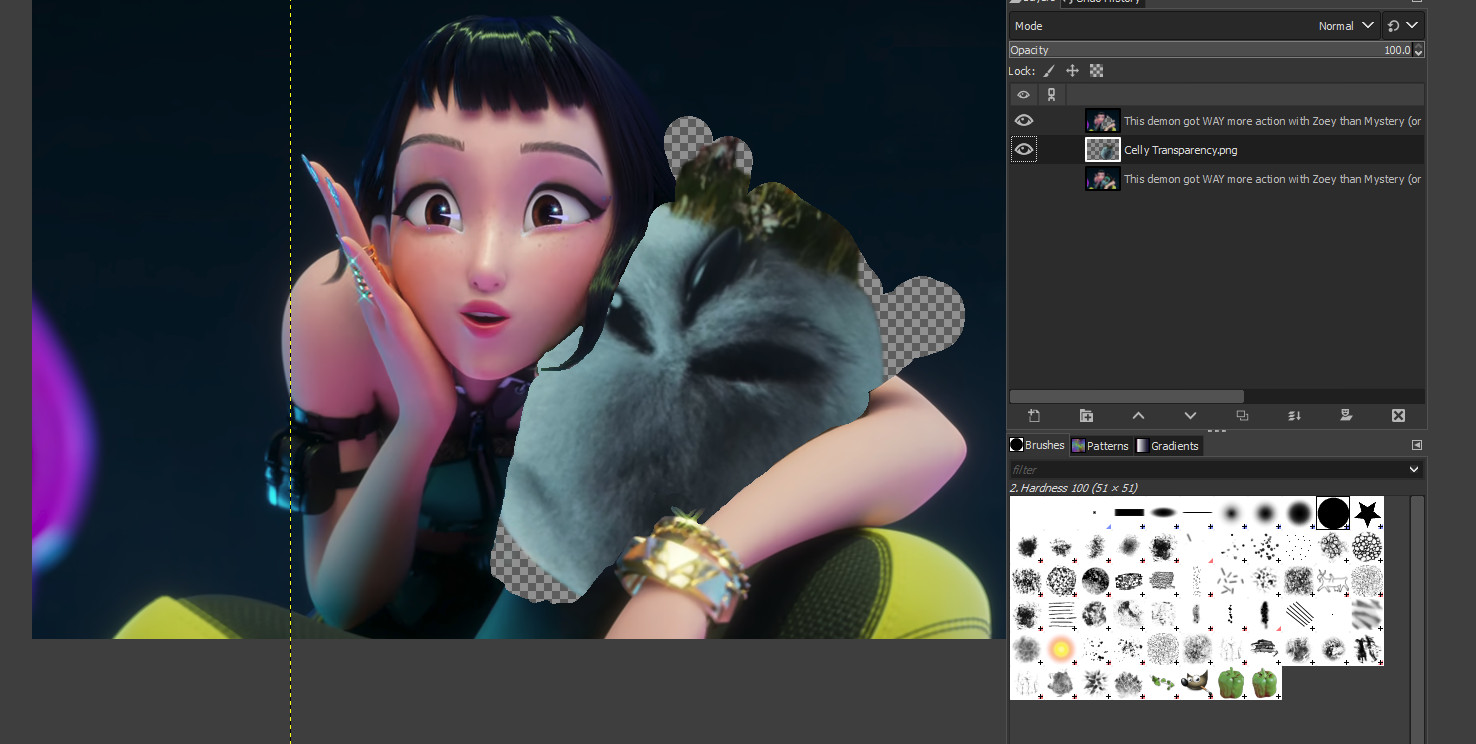Screen dimensions: 1476x744
Task: Raise the selected layer one step
Action: 1138,416
